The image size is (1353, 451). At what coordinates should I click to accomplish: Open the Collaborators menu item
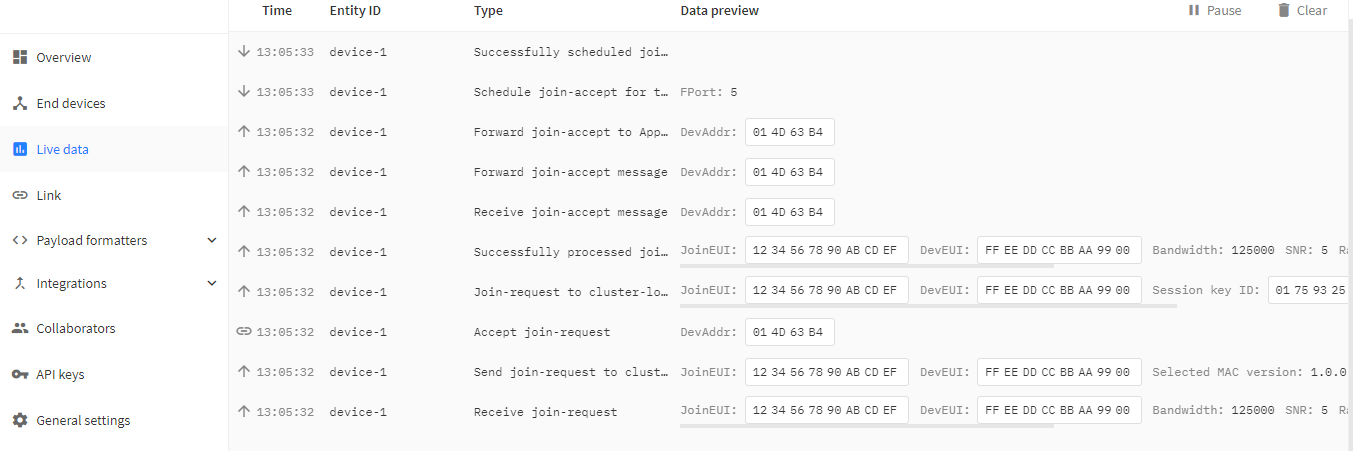click(75, 329)
